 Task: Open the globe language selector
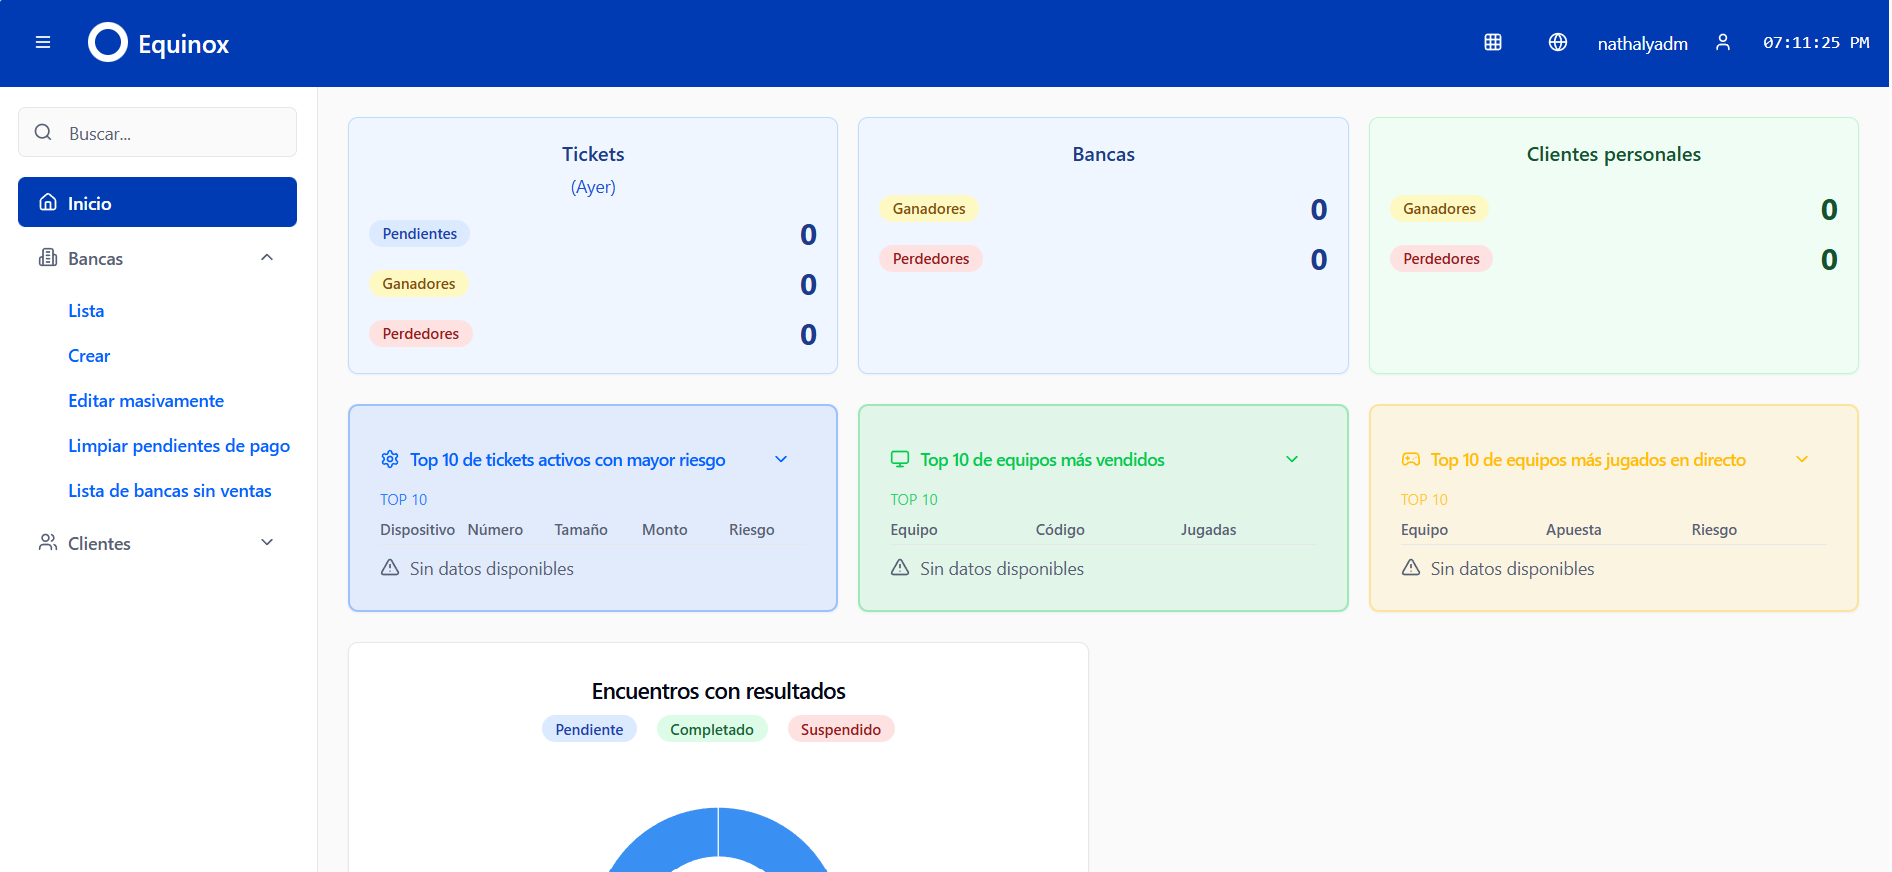[x=1558, y=42]
